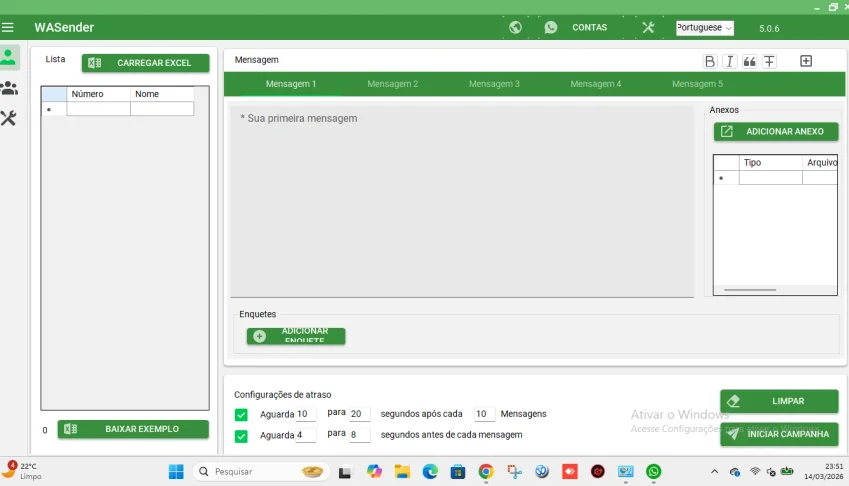Click the Nome column header

162,94
